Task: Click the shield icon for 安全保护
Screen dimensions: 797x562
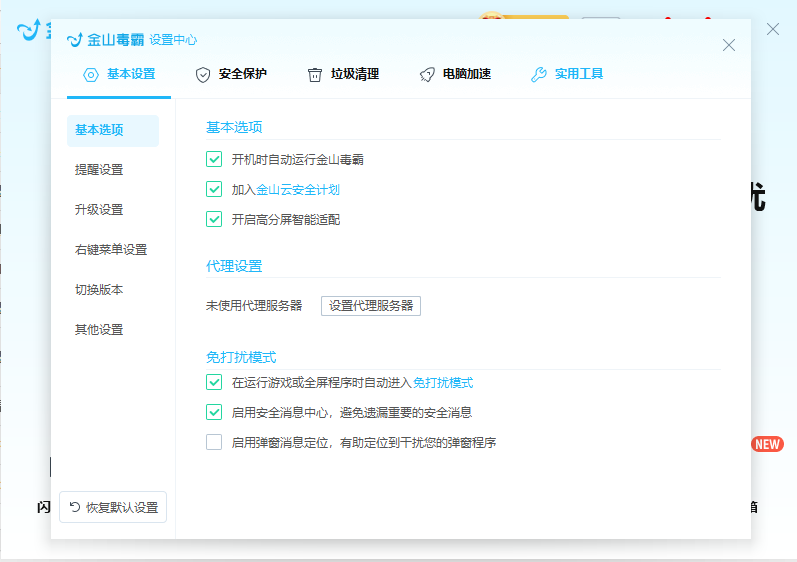Action: click(x=202, y=74)
